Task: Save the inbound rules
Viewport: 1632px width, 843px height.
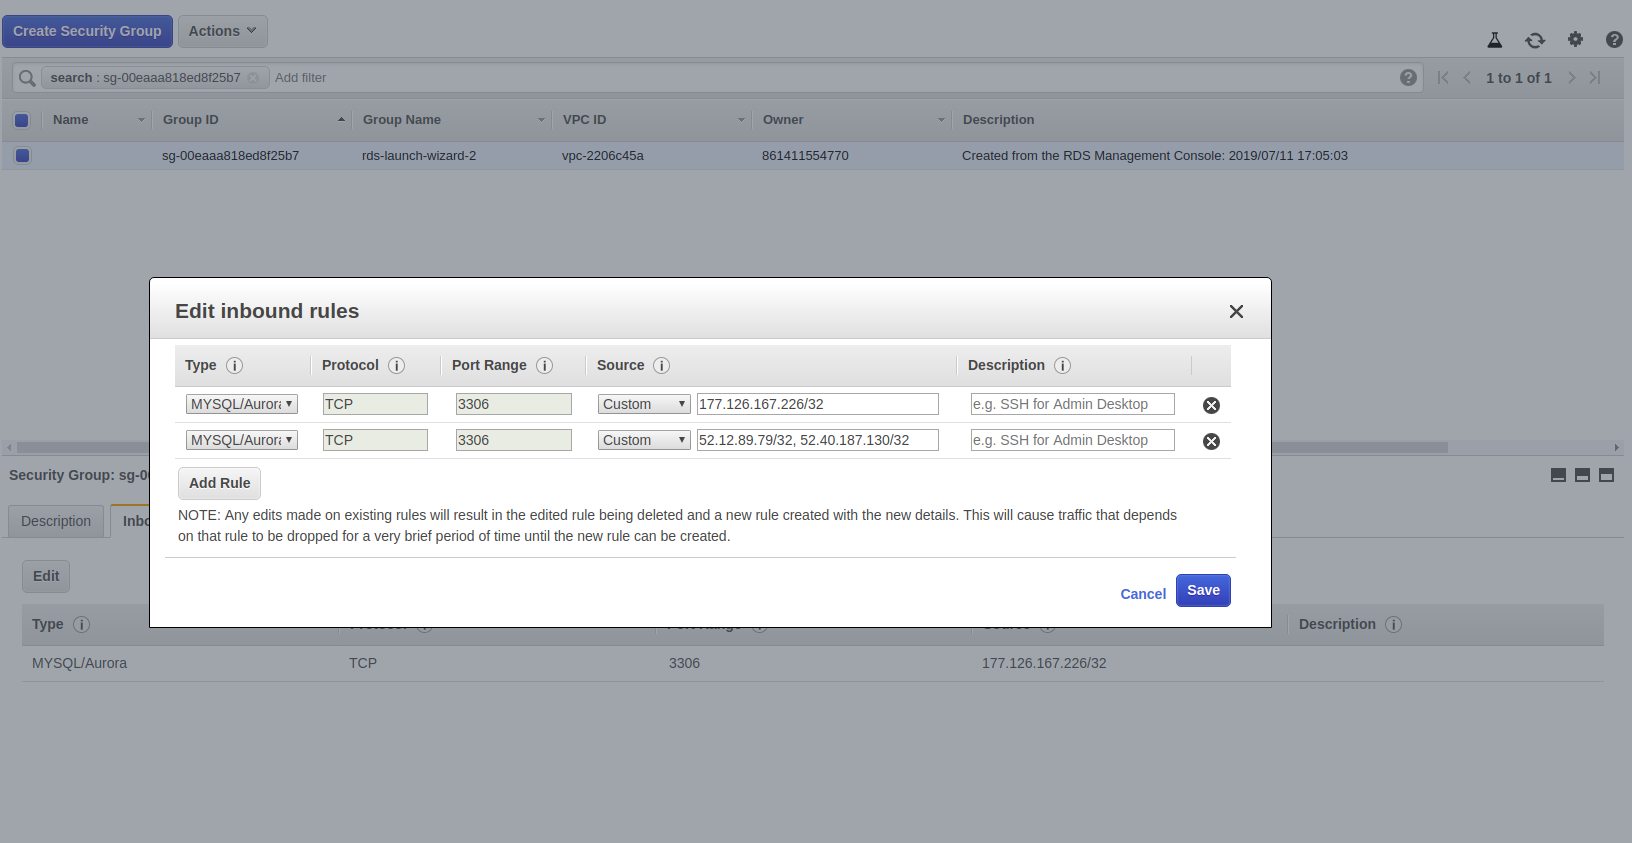Action: tap(1203, 590)
